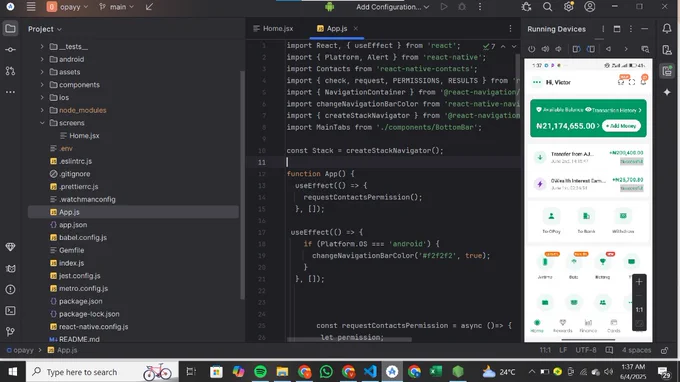Run the app with the play button

click(x=444, y=7)
